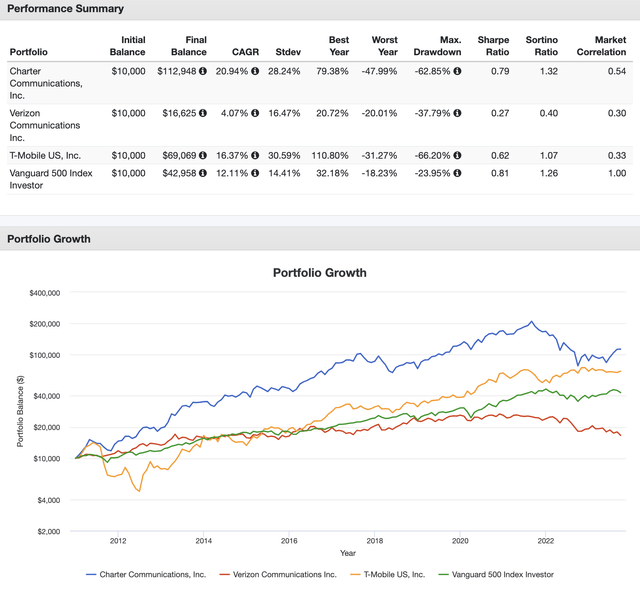Click the $400,000 y-axis label
640x589 pixels.
point(45,293)
